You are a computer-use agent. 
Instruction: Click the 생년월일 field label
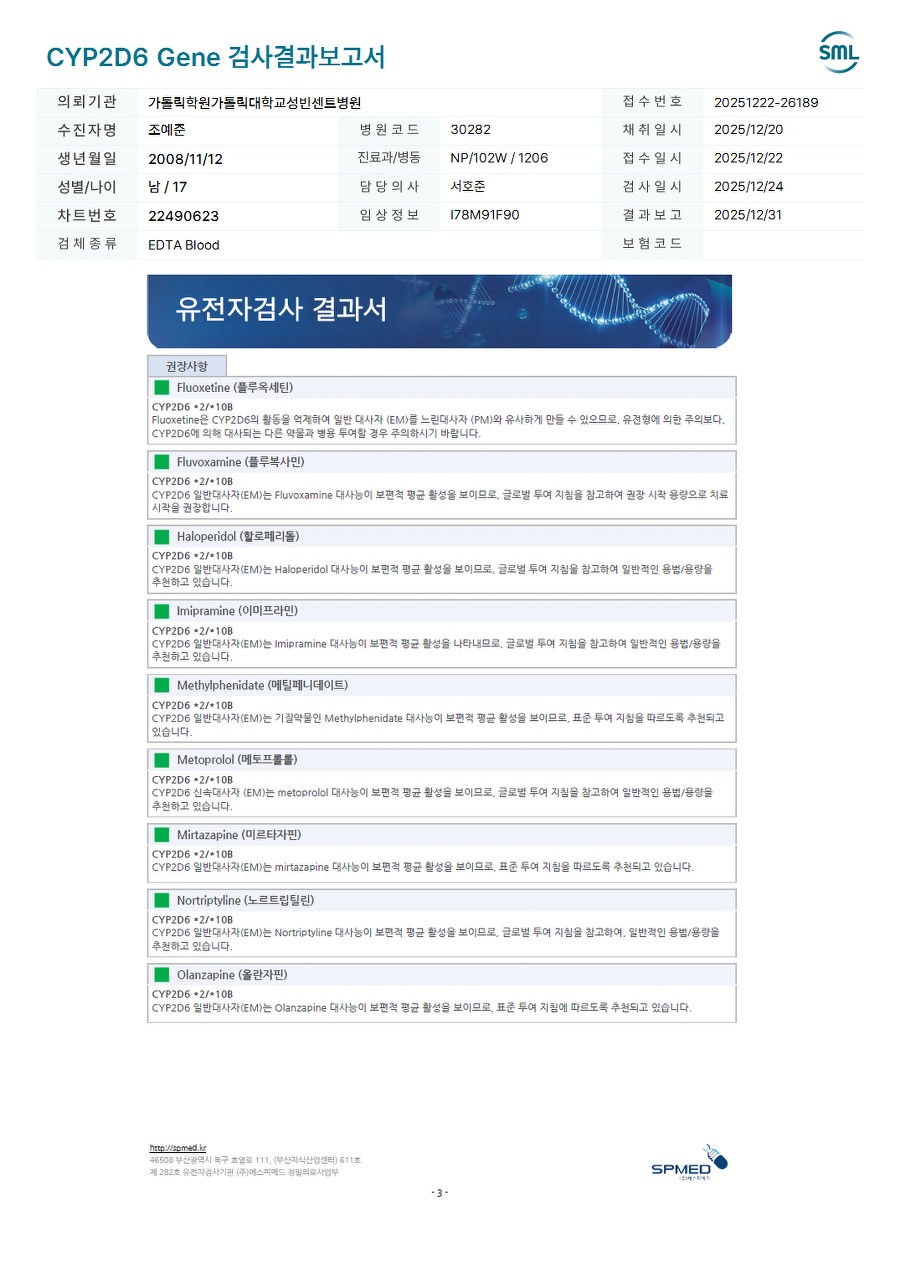coord(87,158)
